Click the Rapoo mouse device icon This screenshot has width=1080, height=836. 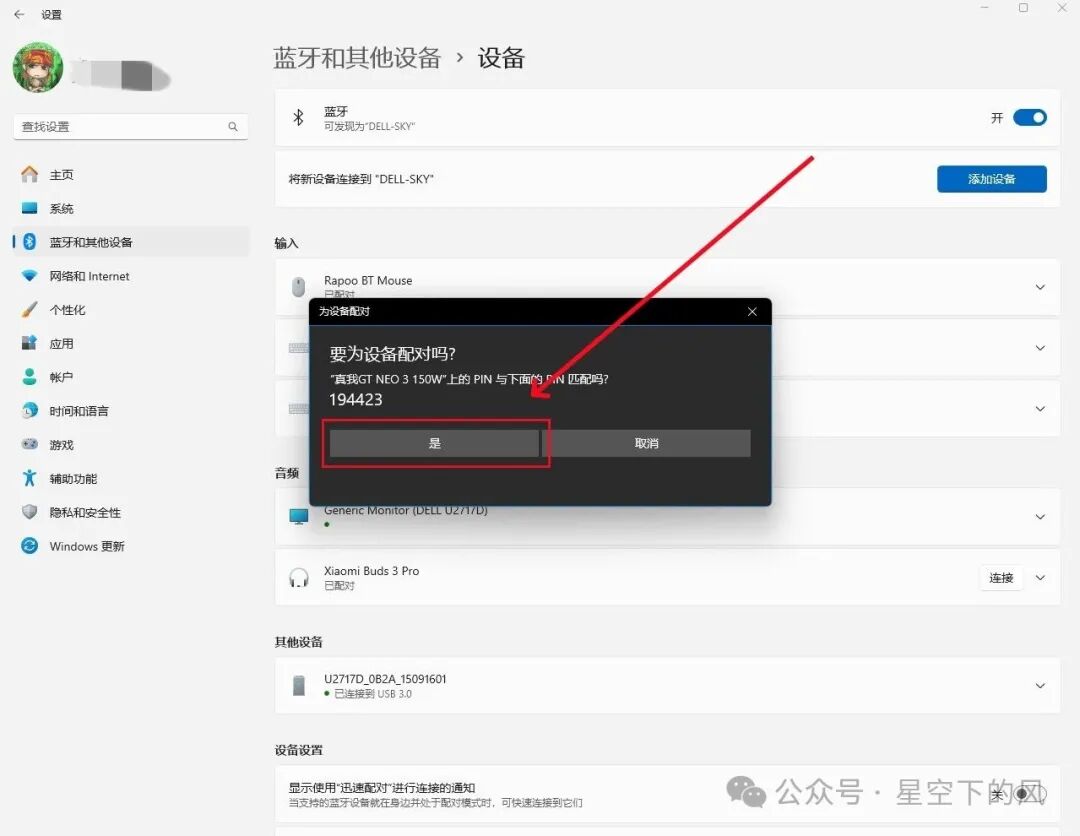pos(298,287)
